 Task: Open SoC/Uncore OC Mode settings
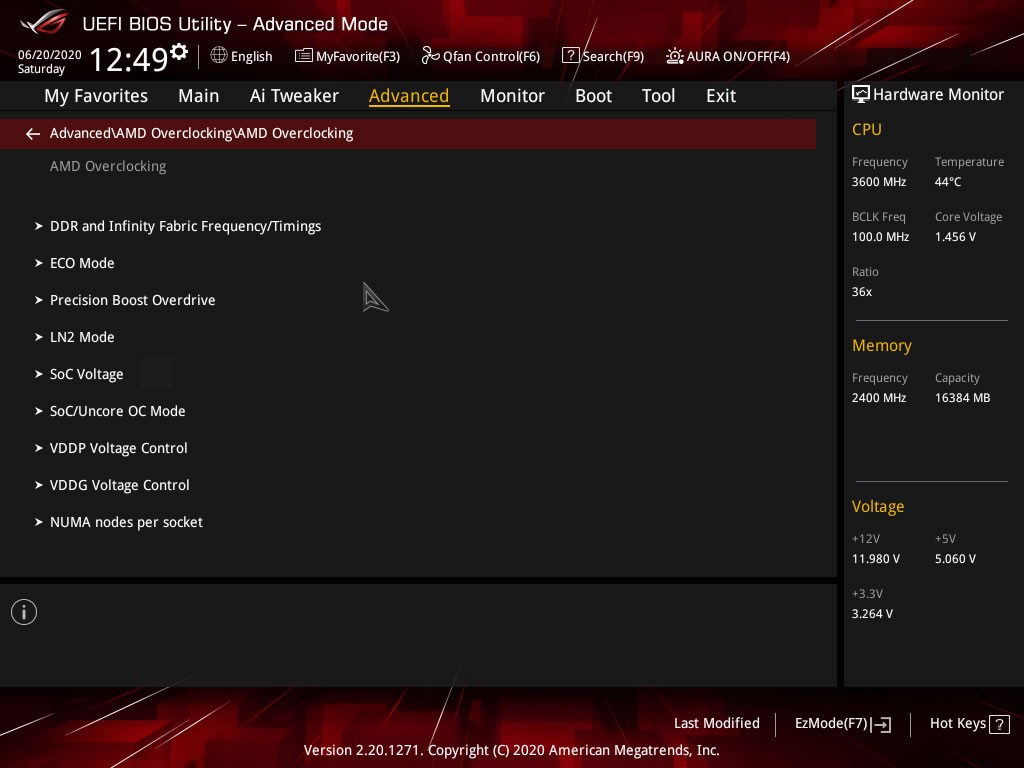117,411
